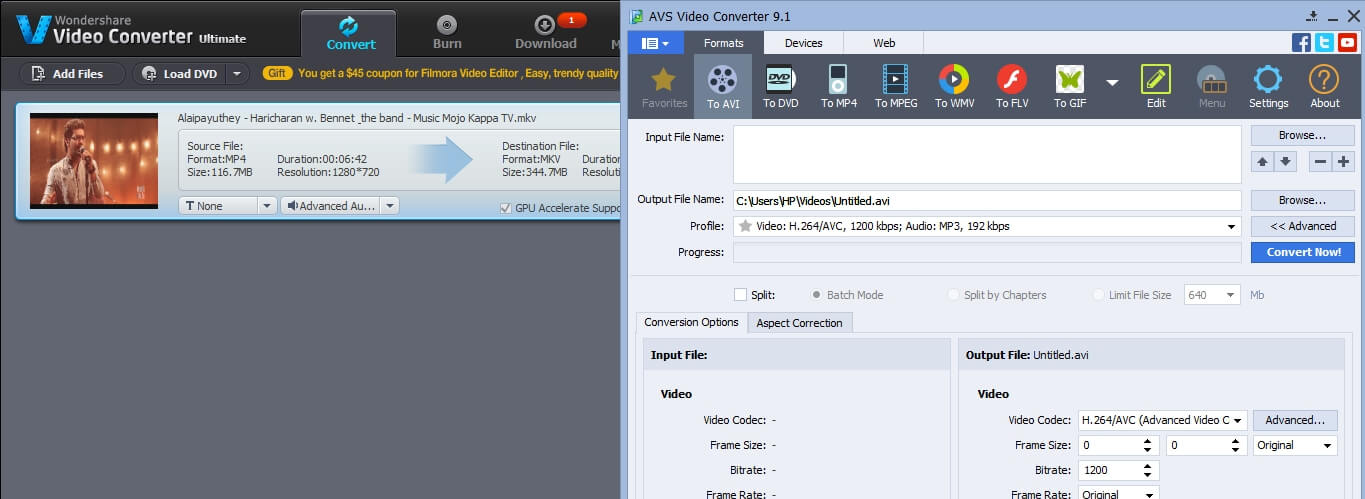Select Limit File Size radio button
This screenshot has width=1365, height=499.
(x=1099, y=295)
